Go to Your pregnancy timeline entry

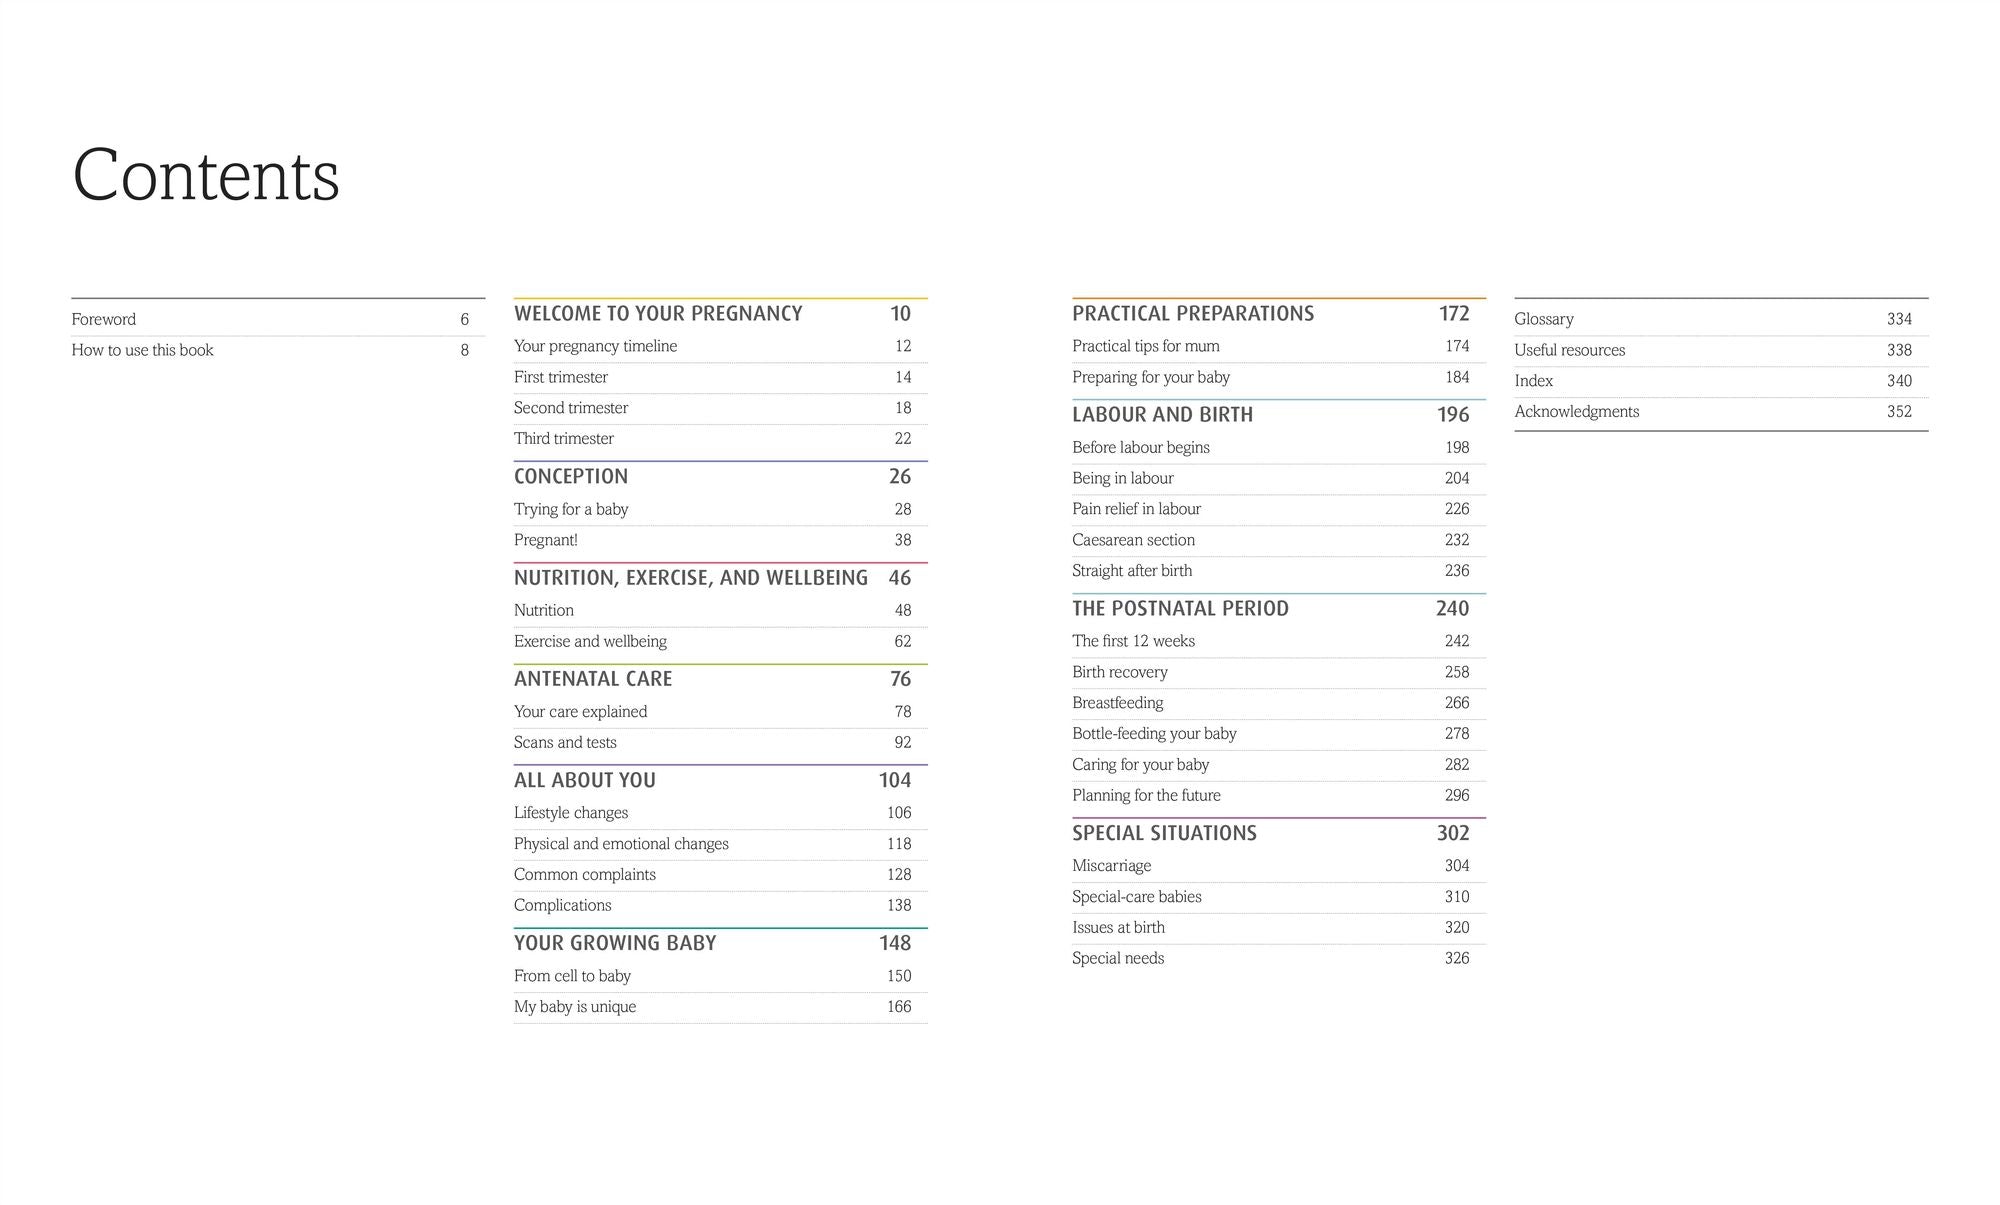coord(595,346)
